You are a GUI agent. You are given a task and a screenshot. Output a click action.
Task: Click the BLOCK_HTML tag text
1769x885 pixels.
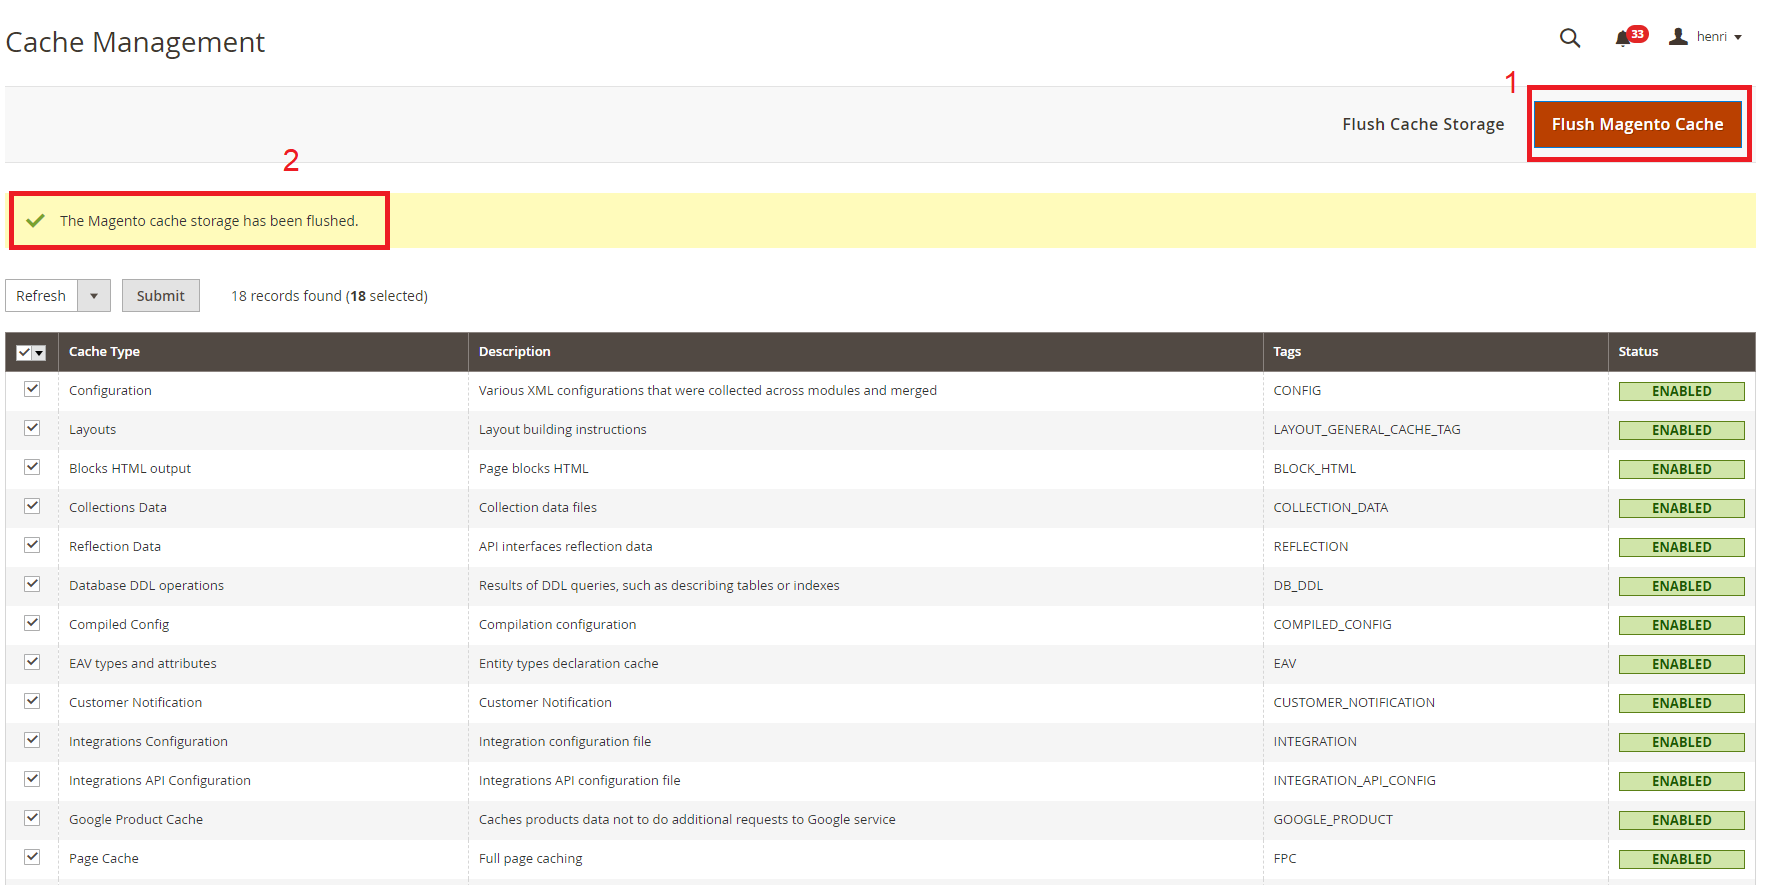click(1315, 469)
